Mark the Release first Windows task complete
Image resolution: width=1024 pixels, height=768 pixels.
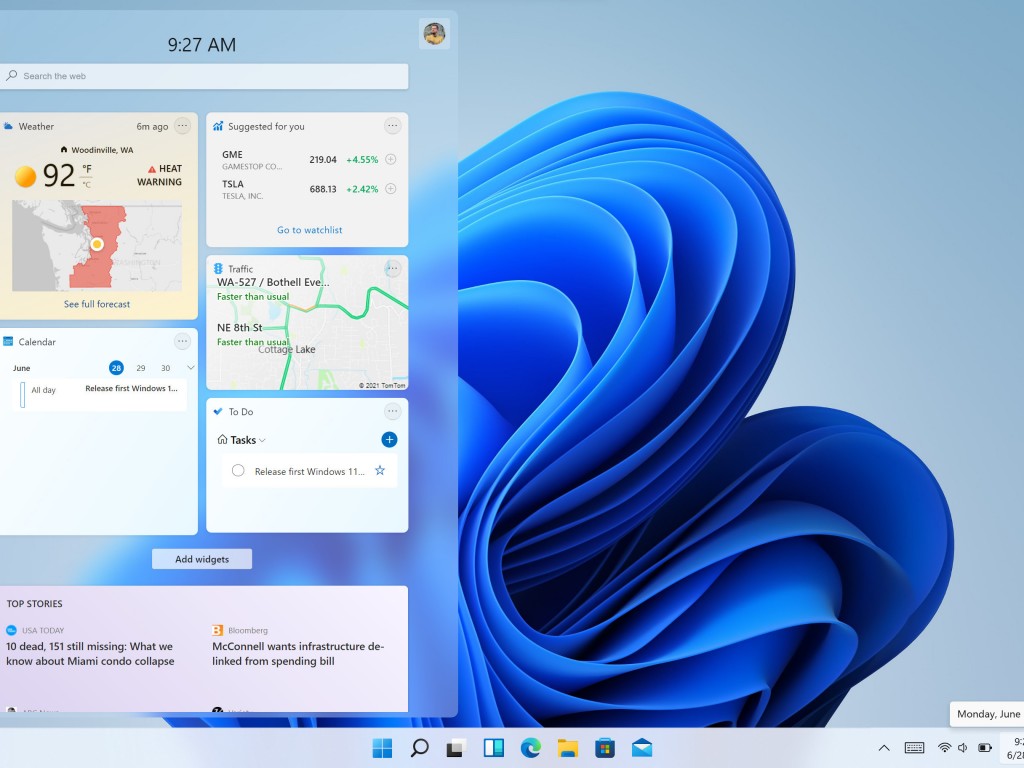coord(238,471)
